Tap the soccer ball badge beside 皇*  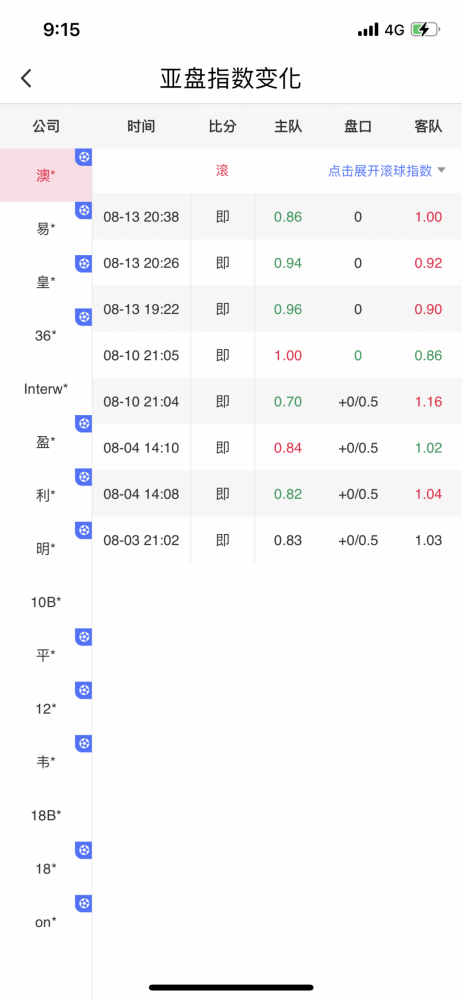coord(84,263)
